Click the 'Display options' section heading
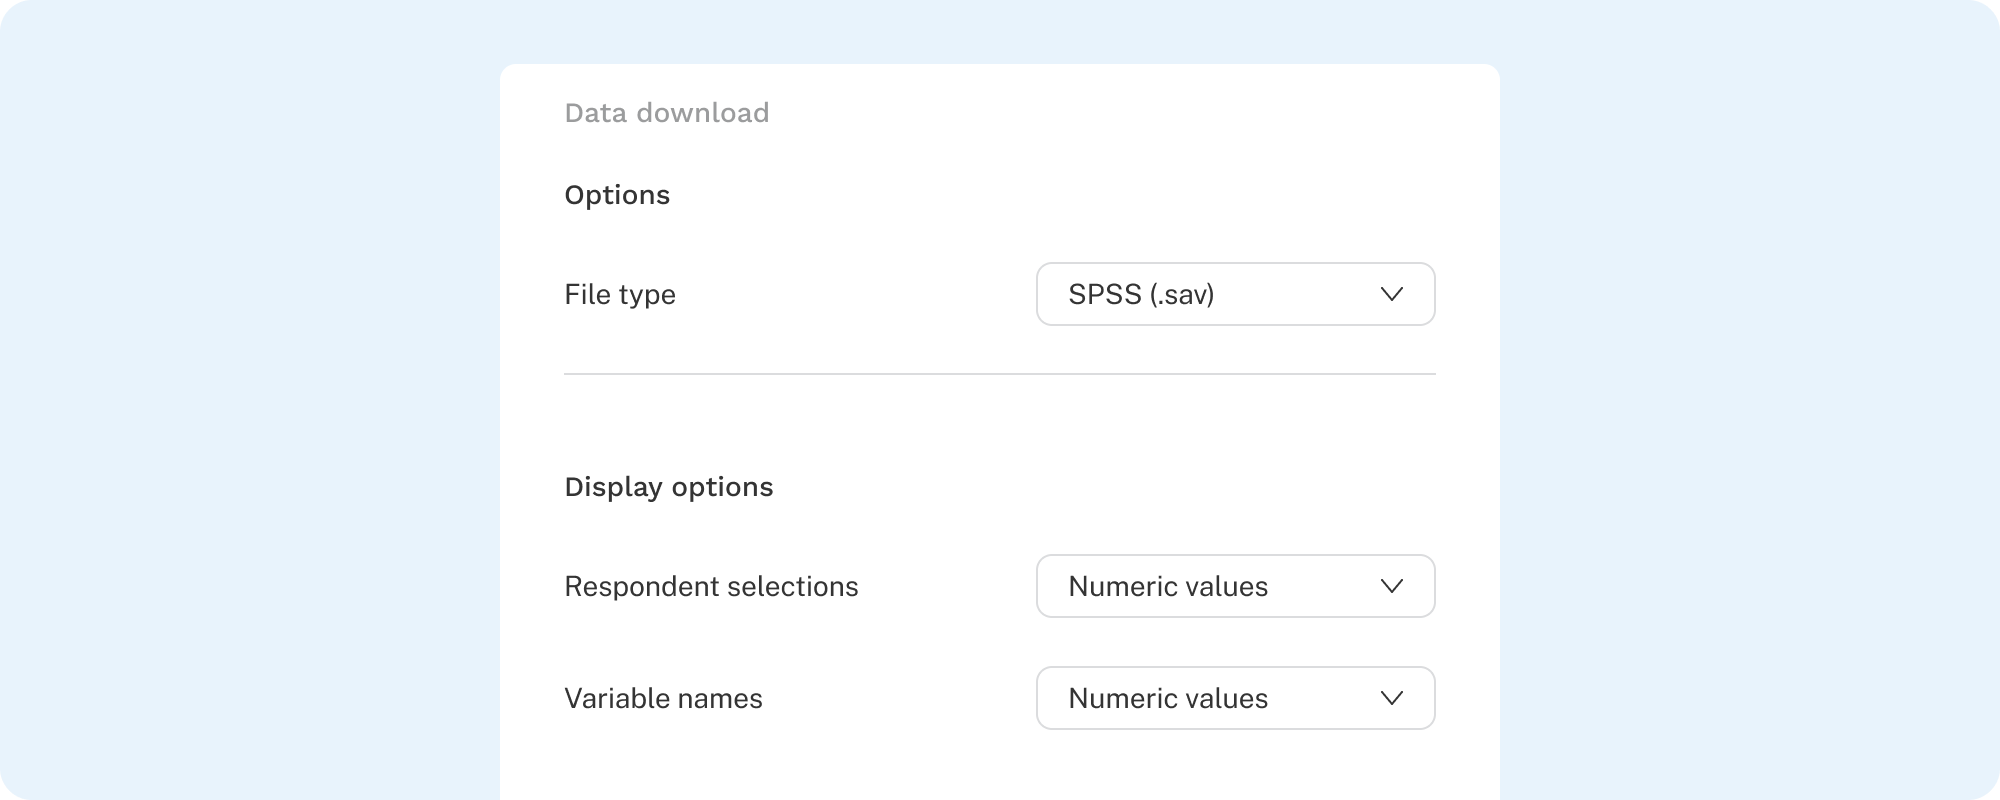Viewport: 2000px width, 800px height. coord(669,487)
